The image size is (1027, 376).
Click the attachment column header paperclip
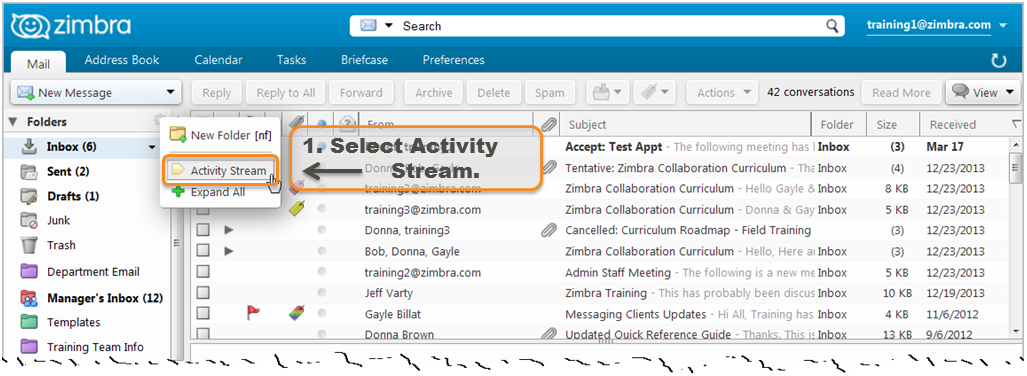tap(549, 124)
